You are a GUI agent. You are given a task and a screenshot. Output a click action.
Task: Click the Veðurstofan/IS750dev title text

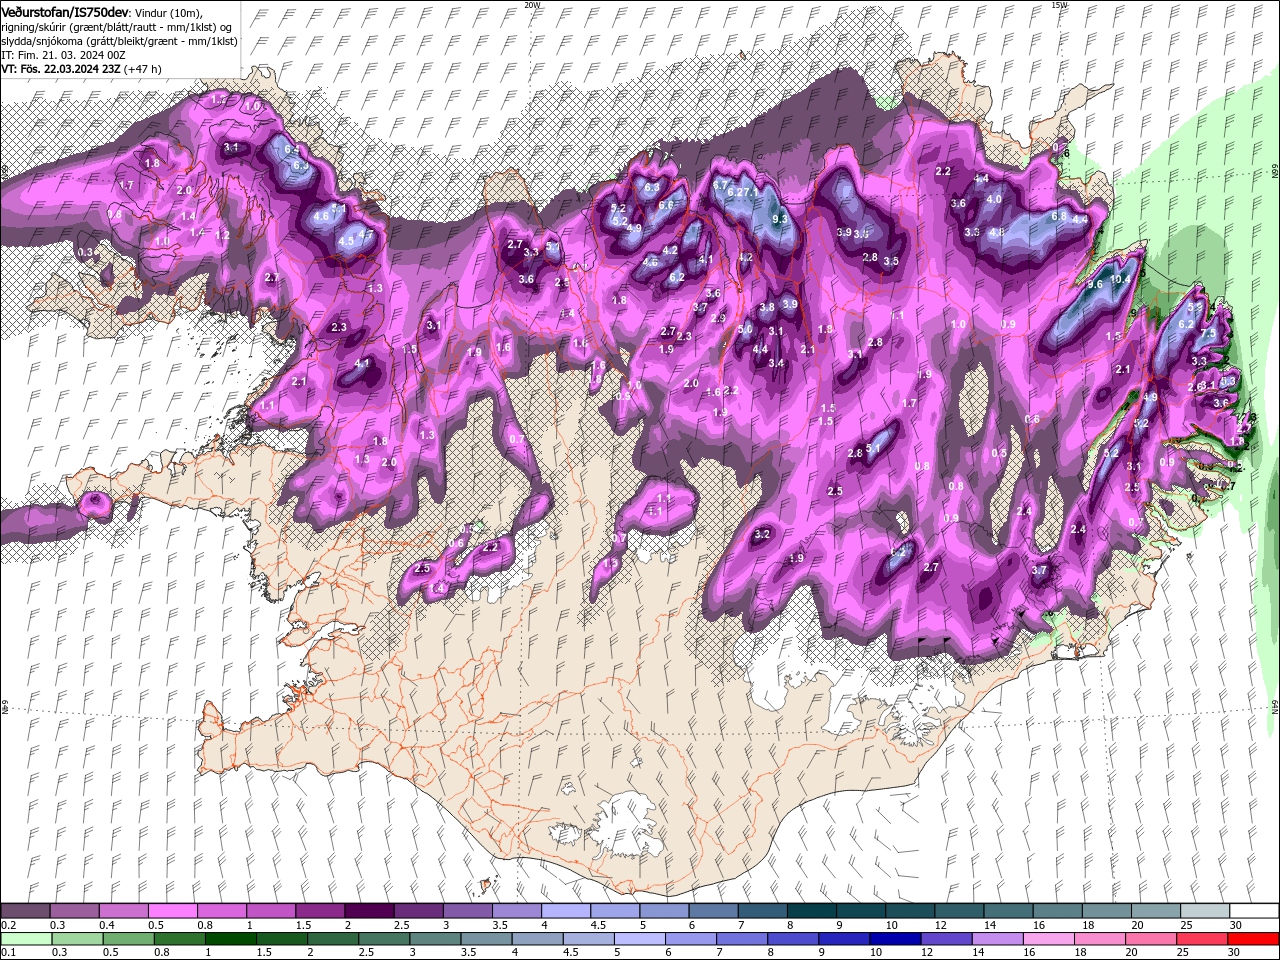click(x=64, y=11)
